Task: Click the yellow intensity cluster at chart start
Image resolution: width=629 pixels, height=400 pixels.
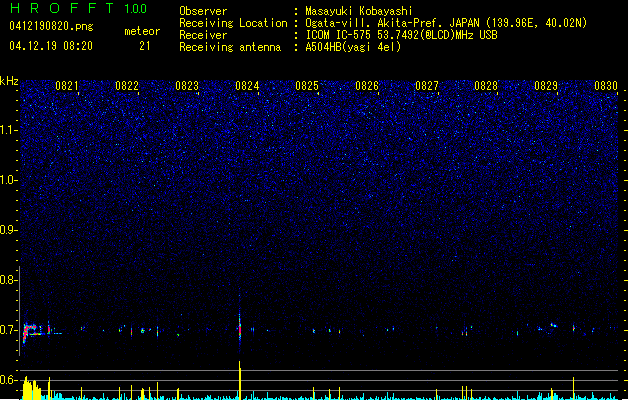Action: click(x=32, y=388)
